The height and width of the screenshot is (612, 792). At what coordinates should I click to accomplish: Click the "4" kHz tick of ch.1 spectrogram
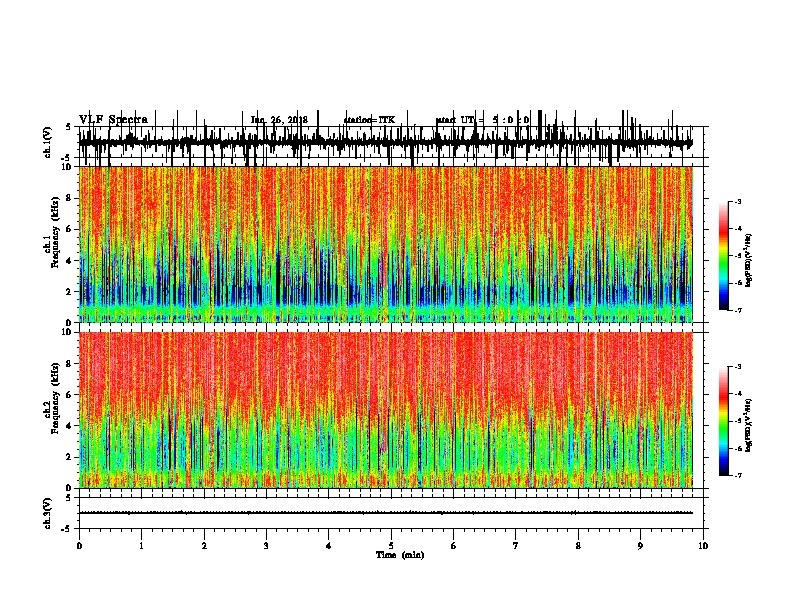pos(70,261)
